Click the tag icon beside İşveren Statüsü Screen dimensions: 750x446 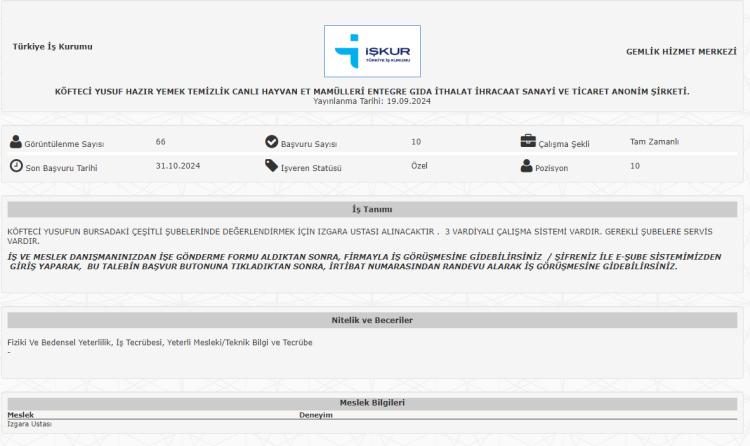[x=272, y=166]
